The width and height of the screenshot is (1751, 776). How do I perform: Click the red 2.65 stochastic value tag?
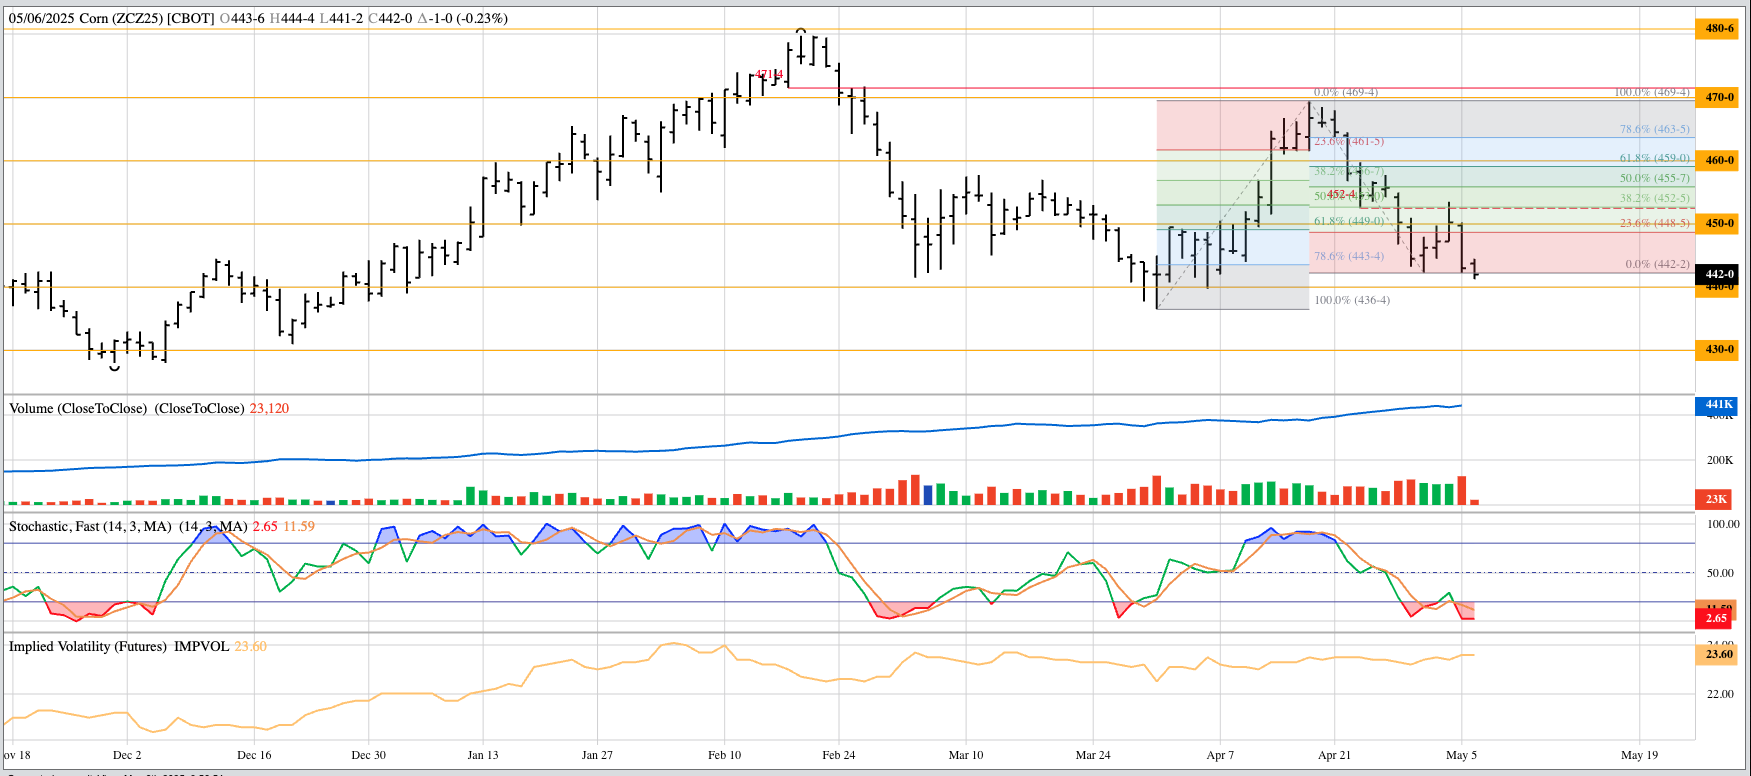point(1716,619)
